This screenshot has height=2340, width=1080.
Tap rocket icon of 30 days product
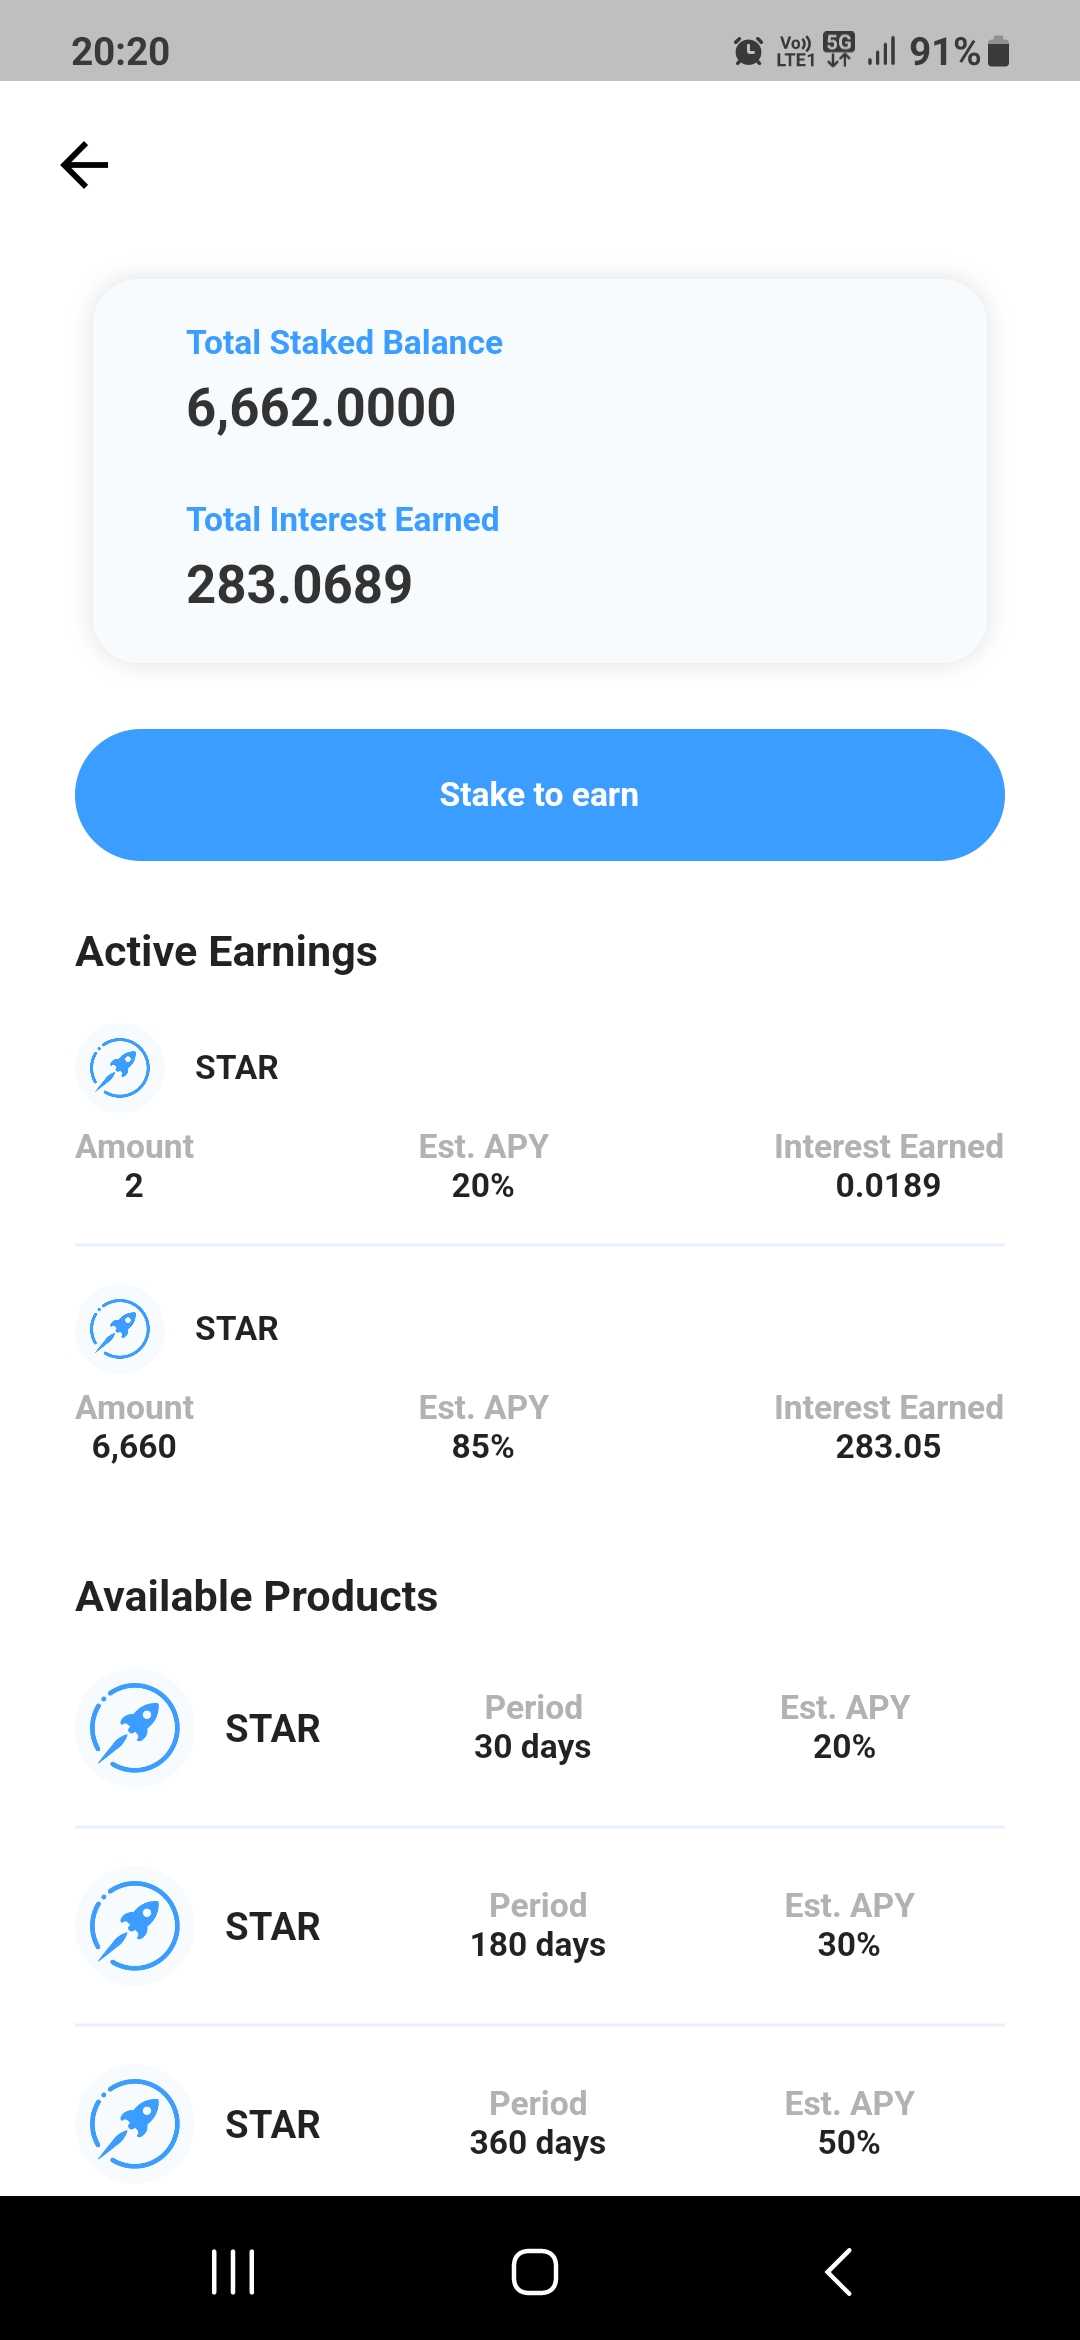[x=134, y=1728]
